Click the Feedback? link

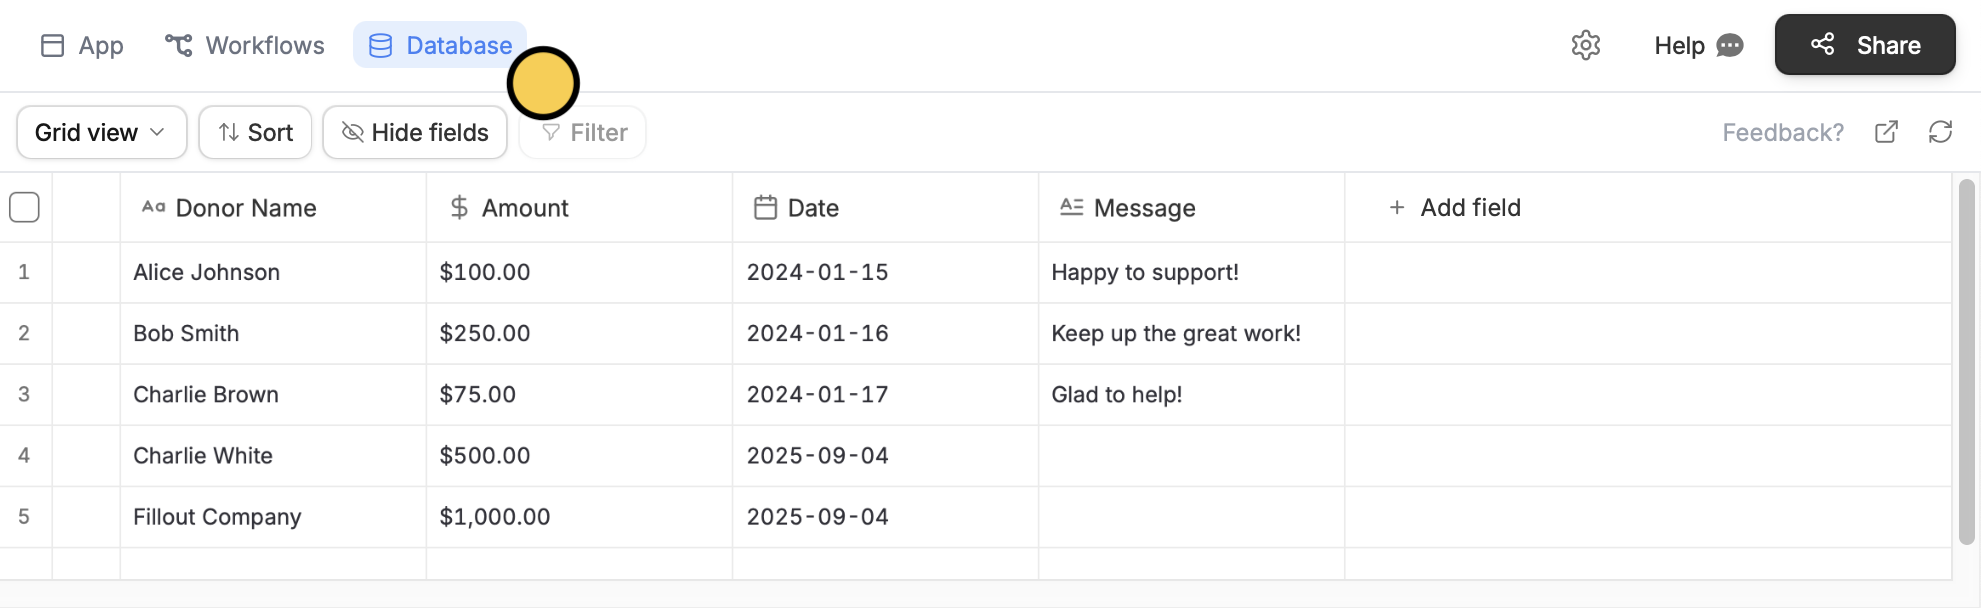(1782, 131)
